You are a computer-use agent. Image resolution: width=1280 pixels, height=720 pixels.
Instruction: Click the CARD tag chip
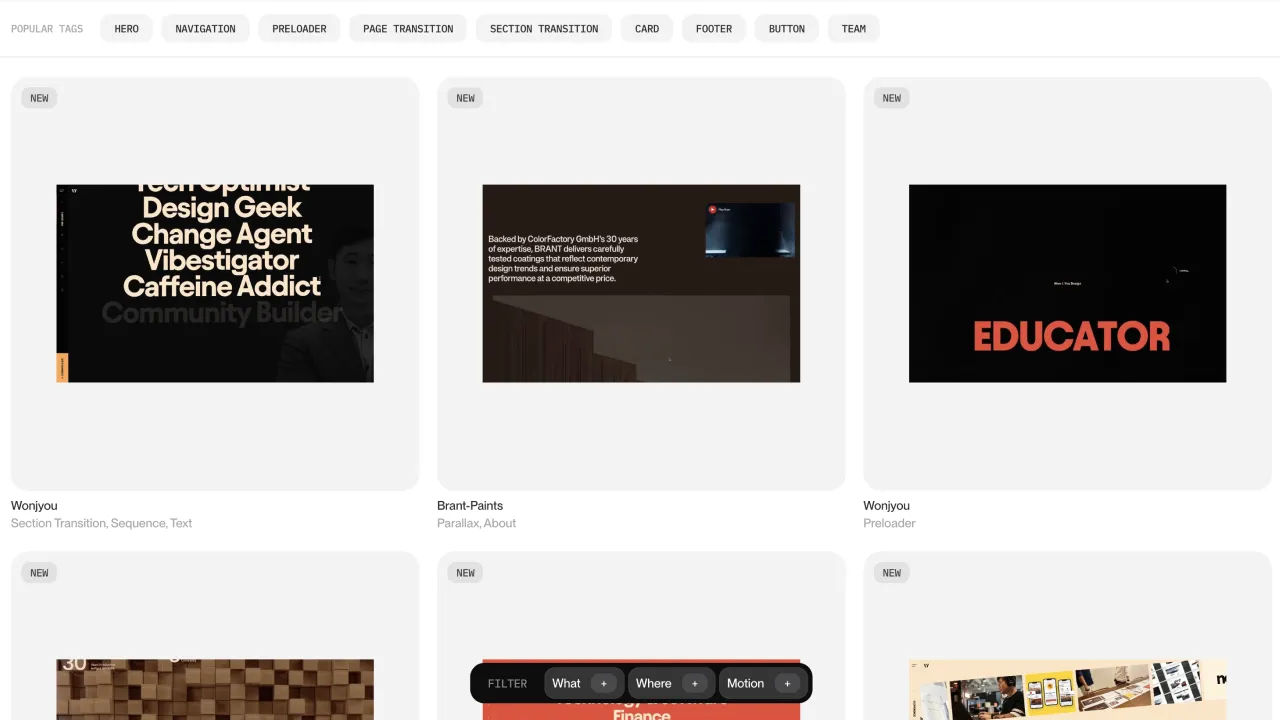tap(647, 29)
